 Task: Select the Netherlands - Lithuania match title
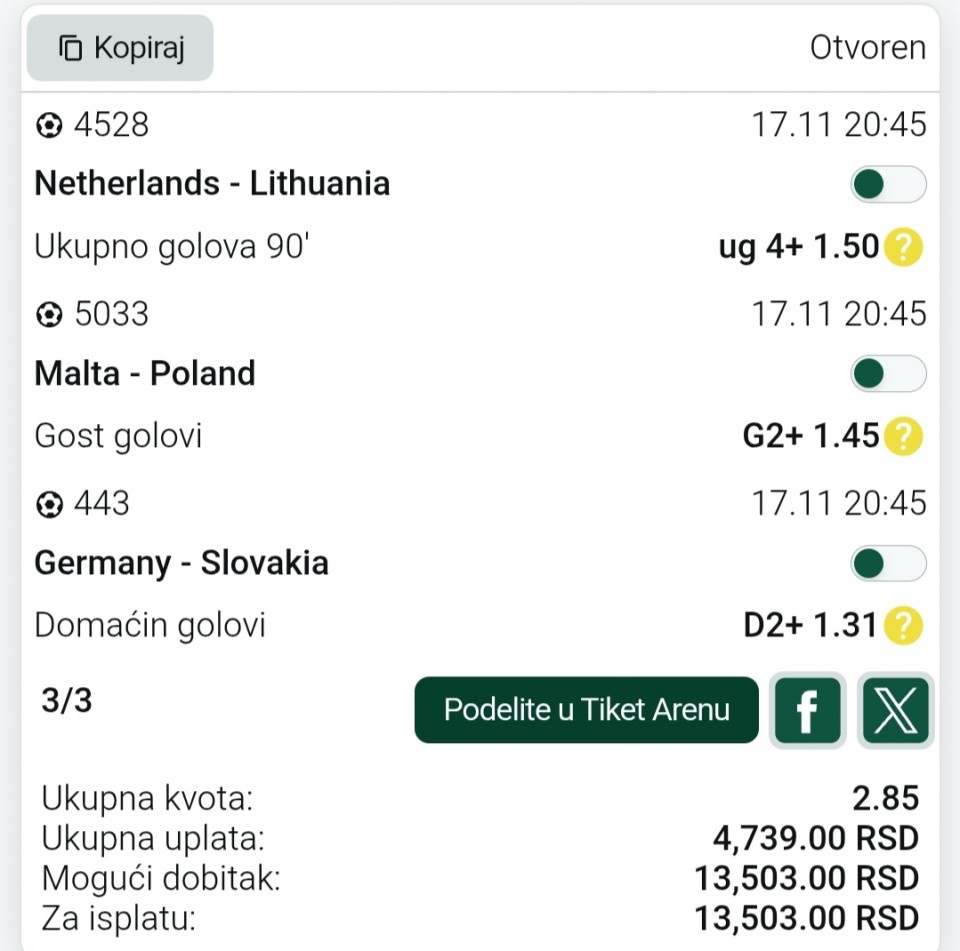(212, 184)
